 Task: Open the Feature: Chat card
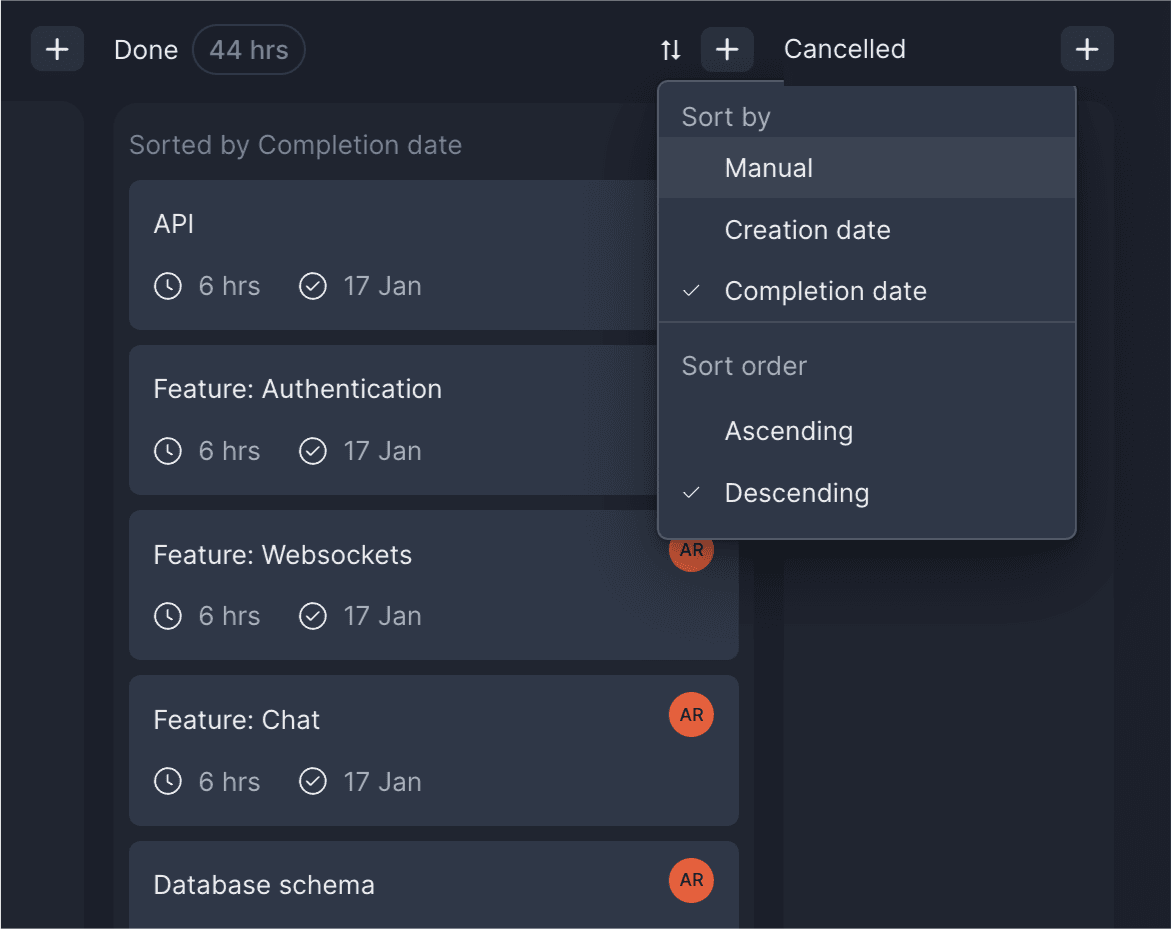point(434,751)
